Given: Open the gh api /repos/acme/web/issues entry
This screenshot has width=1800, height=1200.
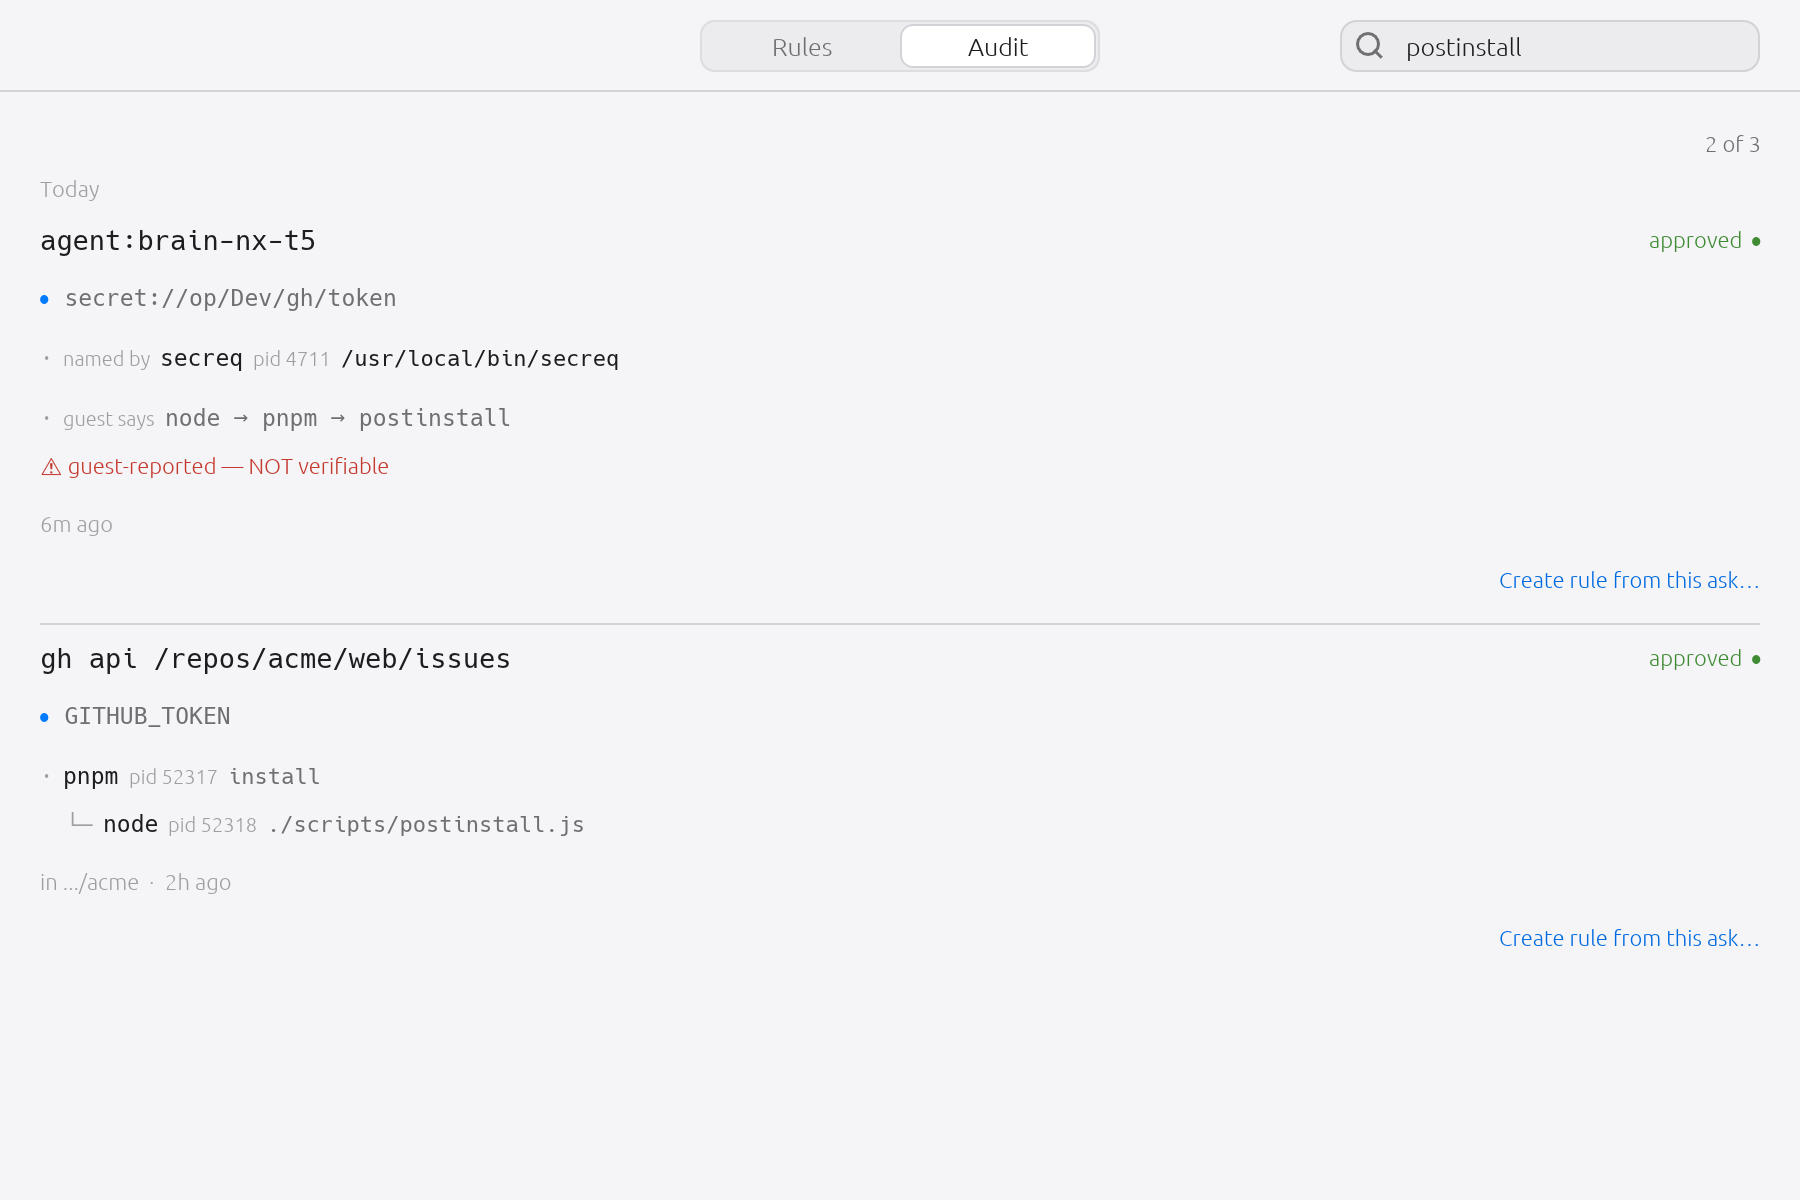Looking at the screenshot, I should pyautogui.click(x=275, y=659).
